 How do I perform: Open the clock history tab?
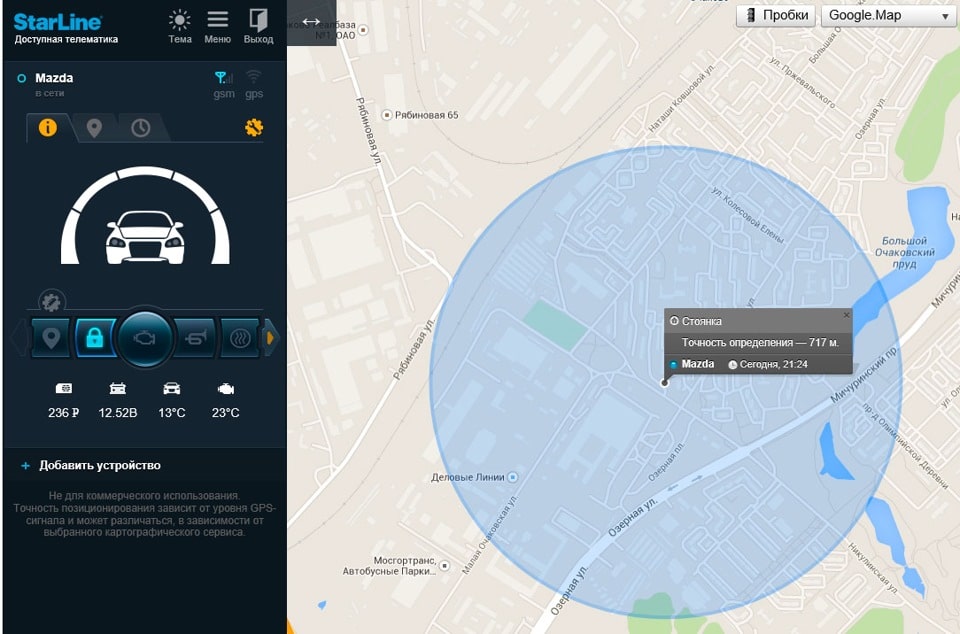point(141,128)
